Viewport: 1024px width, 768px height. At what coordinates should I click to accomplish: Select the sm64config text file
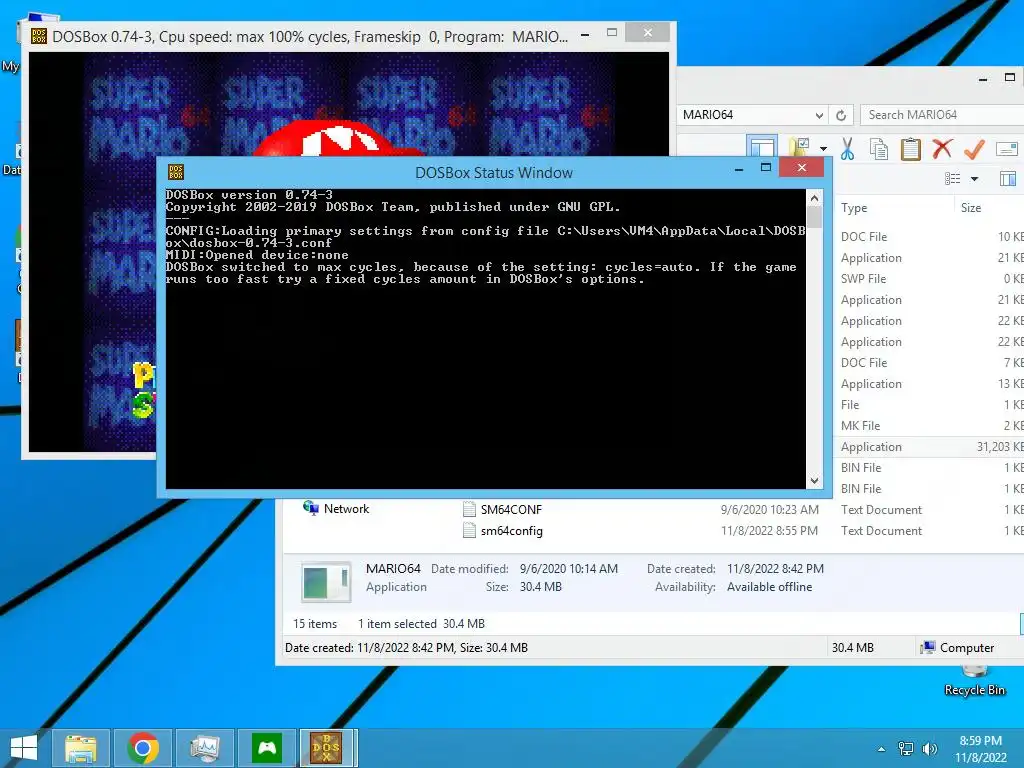tap(511, 531)
